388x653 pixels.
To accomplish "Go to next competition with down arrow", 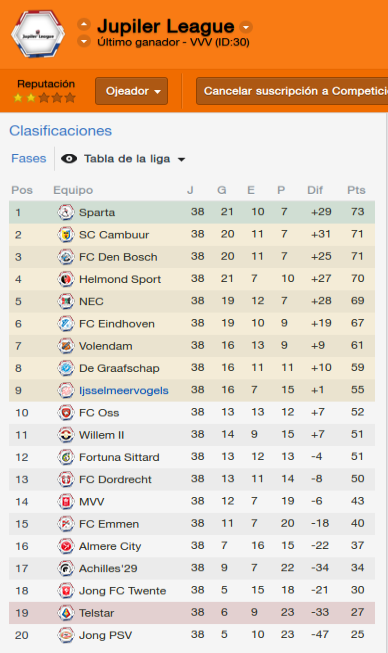I will (84, 42).
